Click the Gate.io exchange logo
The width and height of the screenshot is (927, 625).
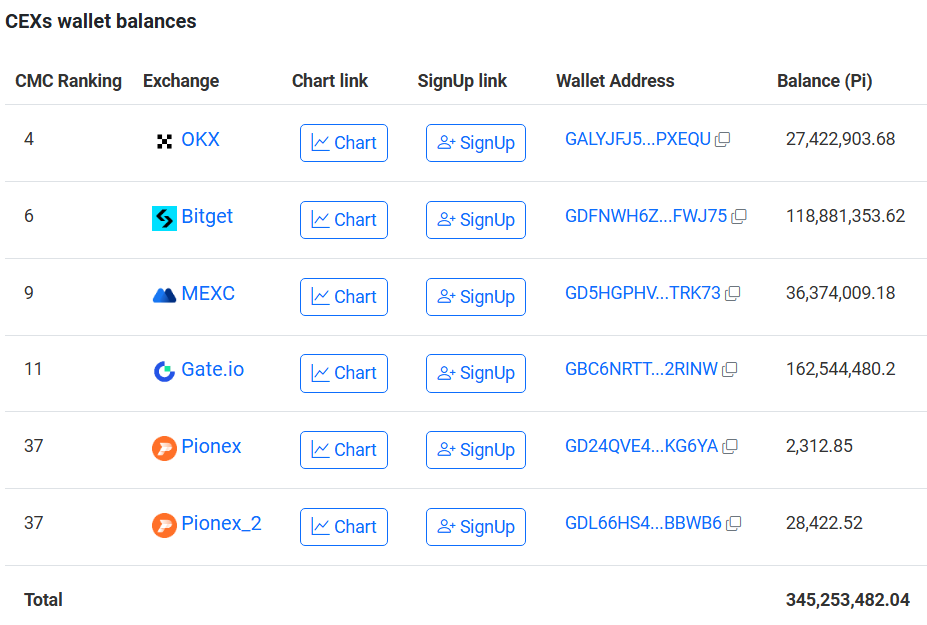[164, 371]
